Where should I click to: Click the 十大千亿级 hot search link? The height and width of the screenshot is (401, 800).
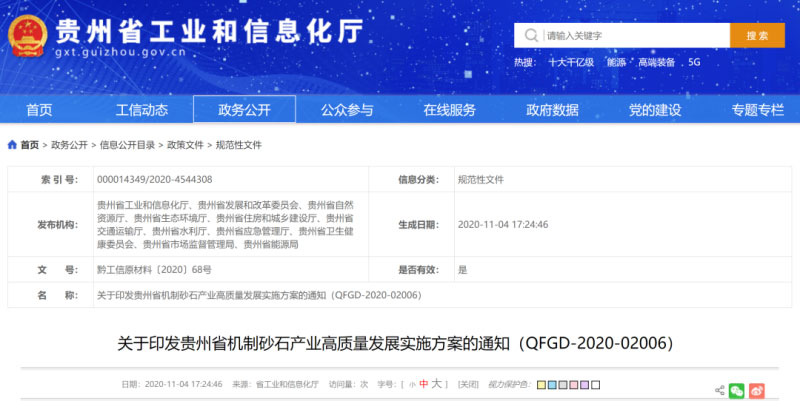tap(570, 62)
